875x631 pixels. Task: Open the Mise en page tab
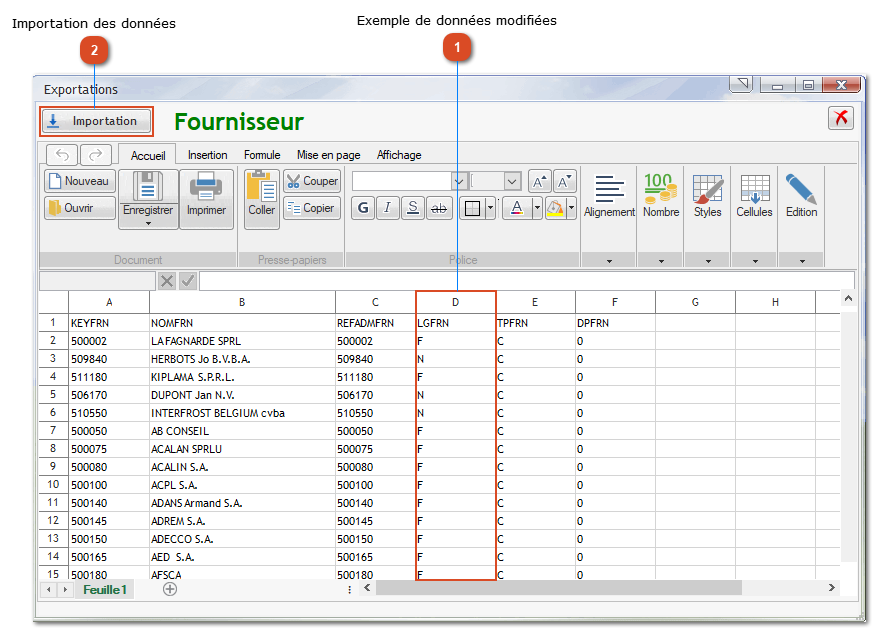click(328, 155)
